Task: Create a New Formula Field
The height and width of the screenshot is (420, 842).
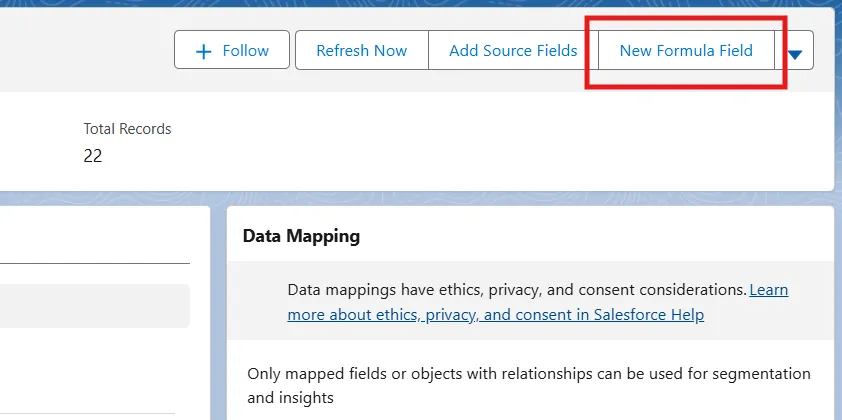Action: [686, 50]
